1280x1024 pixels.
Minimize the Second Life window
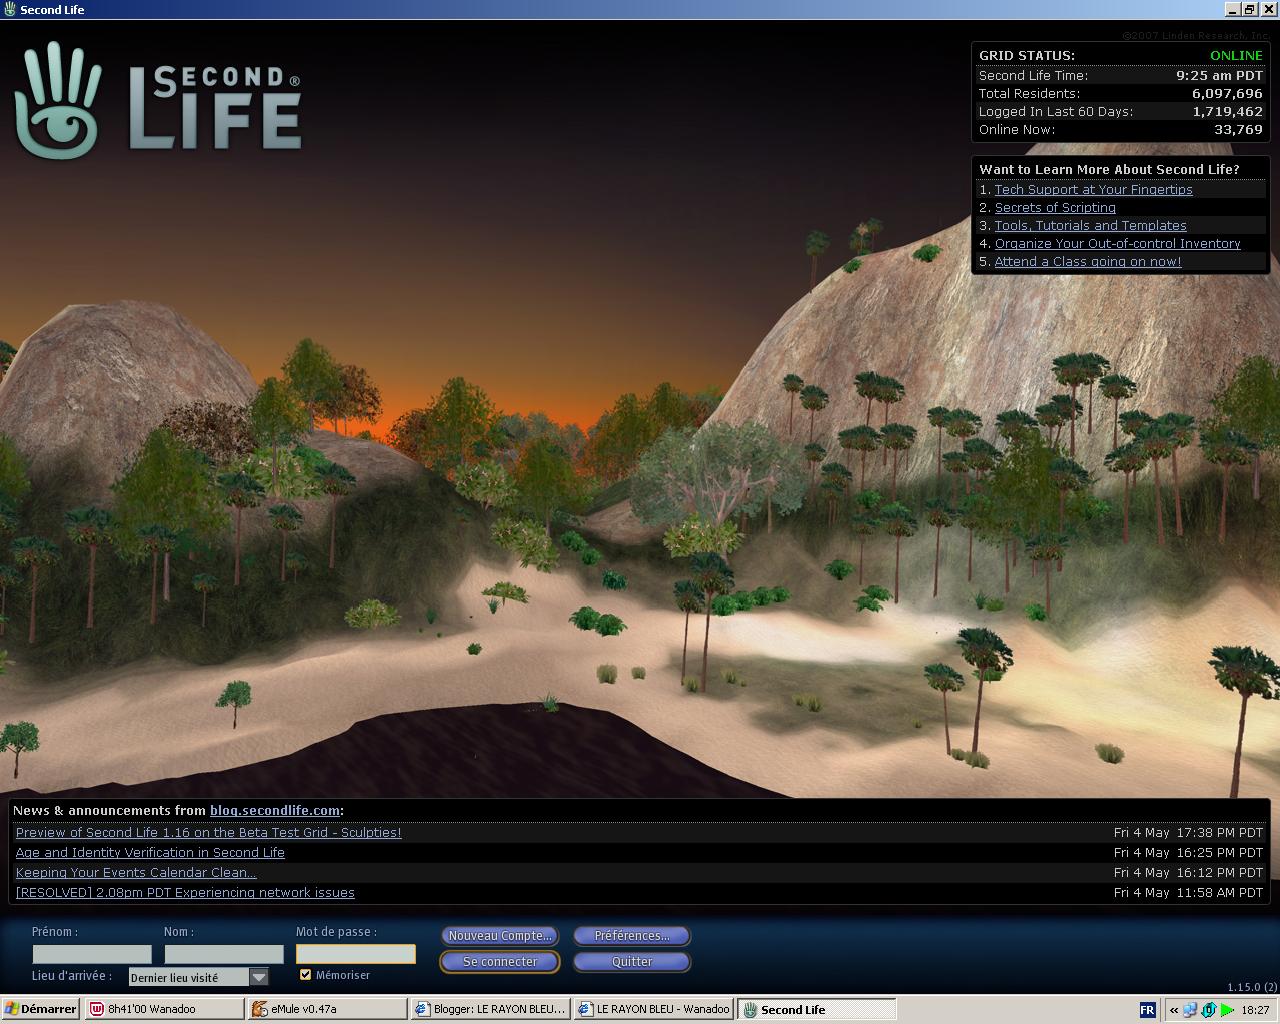[1233, 10]
